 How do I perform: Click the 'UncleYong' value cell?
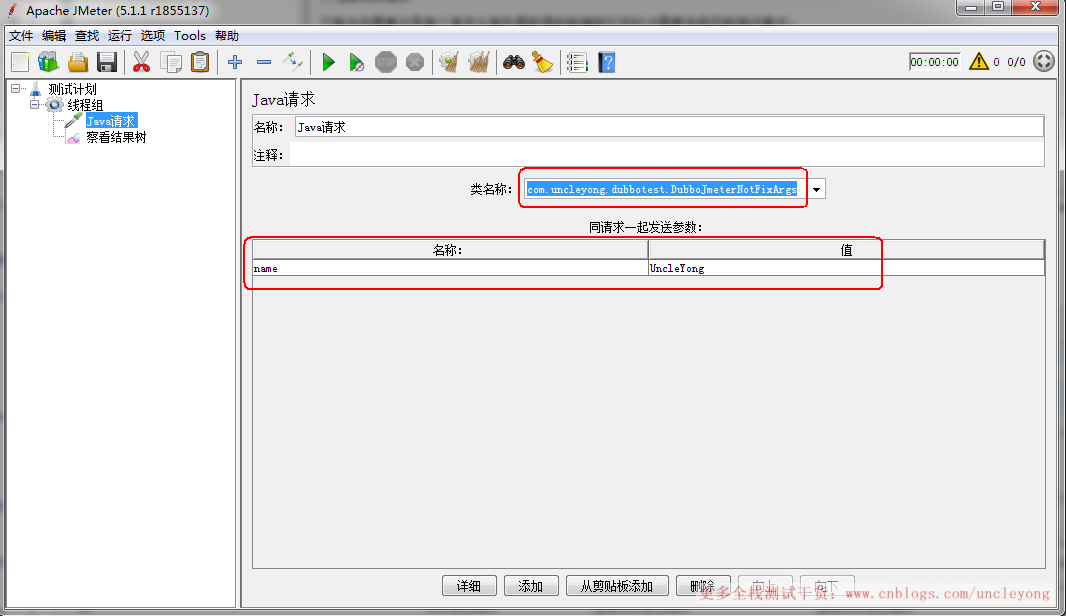click(x=846, y=269)
